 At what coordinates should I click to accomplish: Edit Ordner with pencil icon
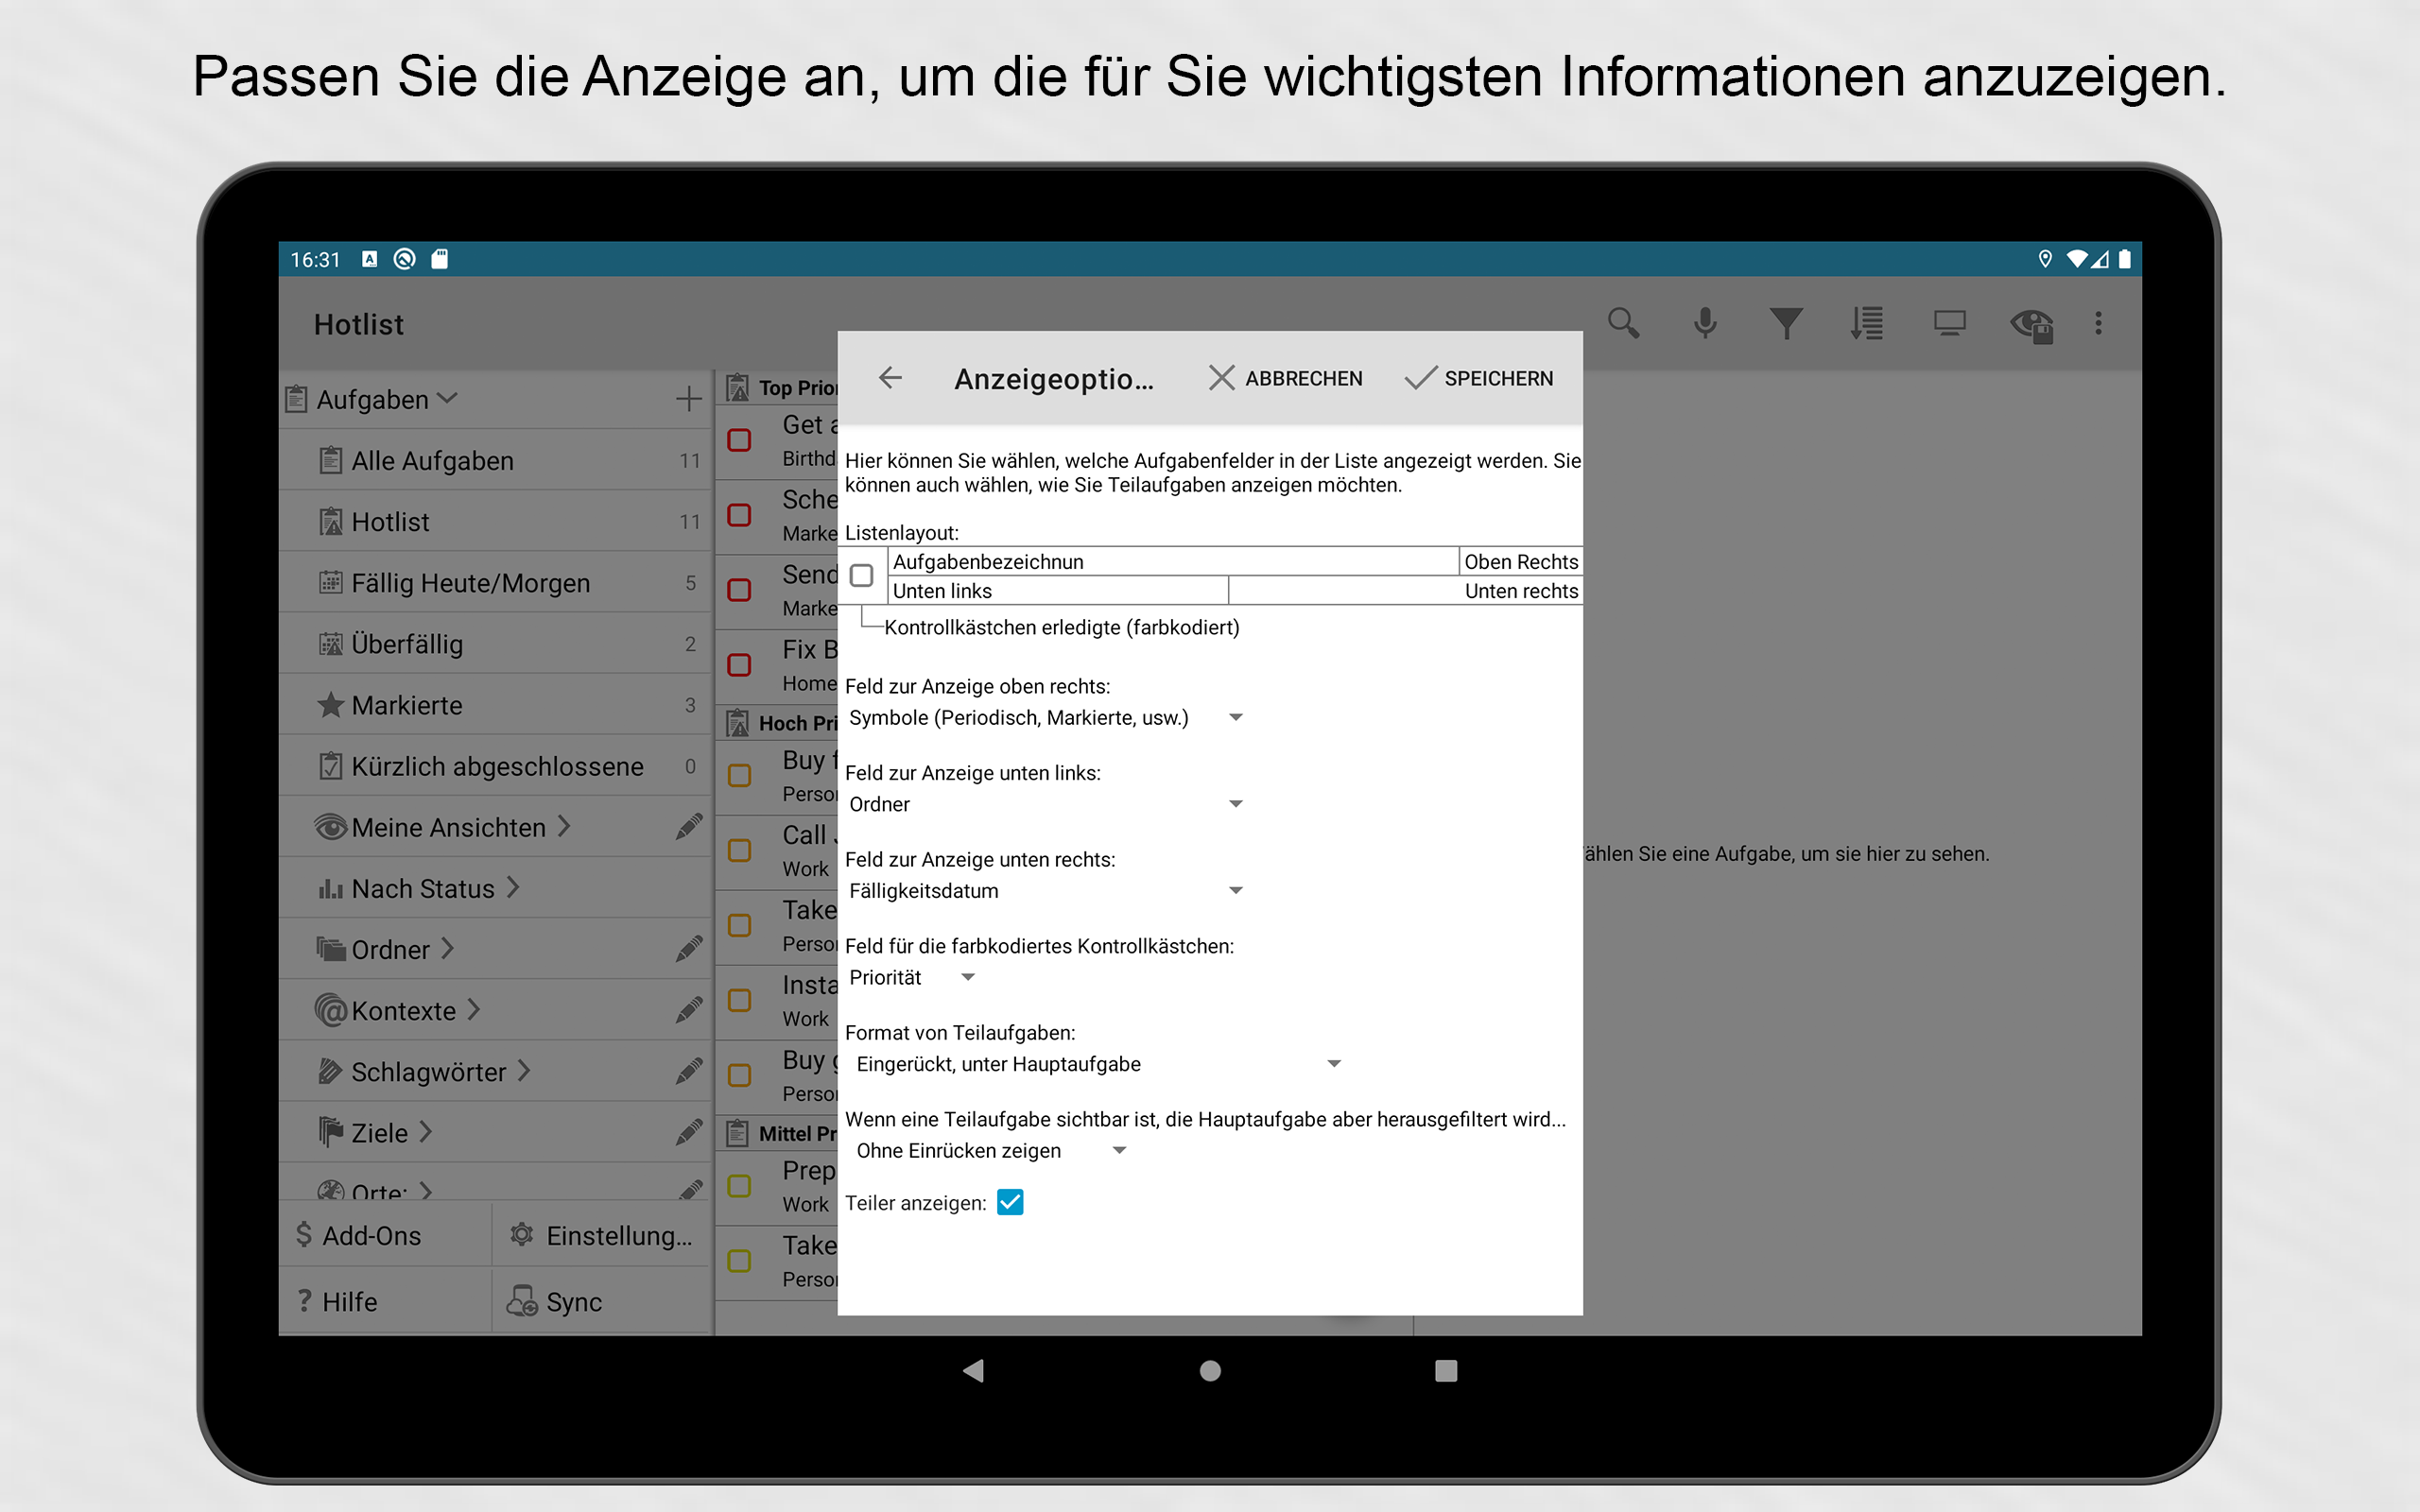(688, 949)
